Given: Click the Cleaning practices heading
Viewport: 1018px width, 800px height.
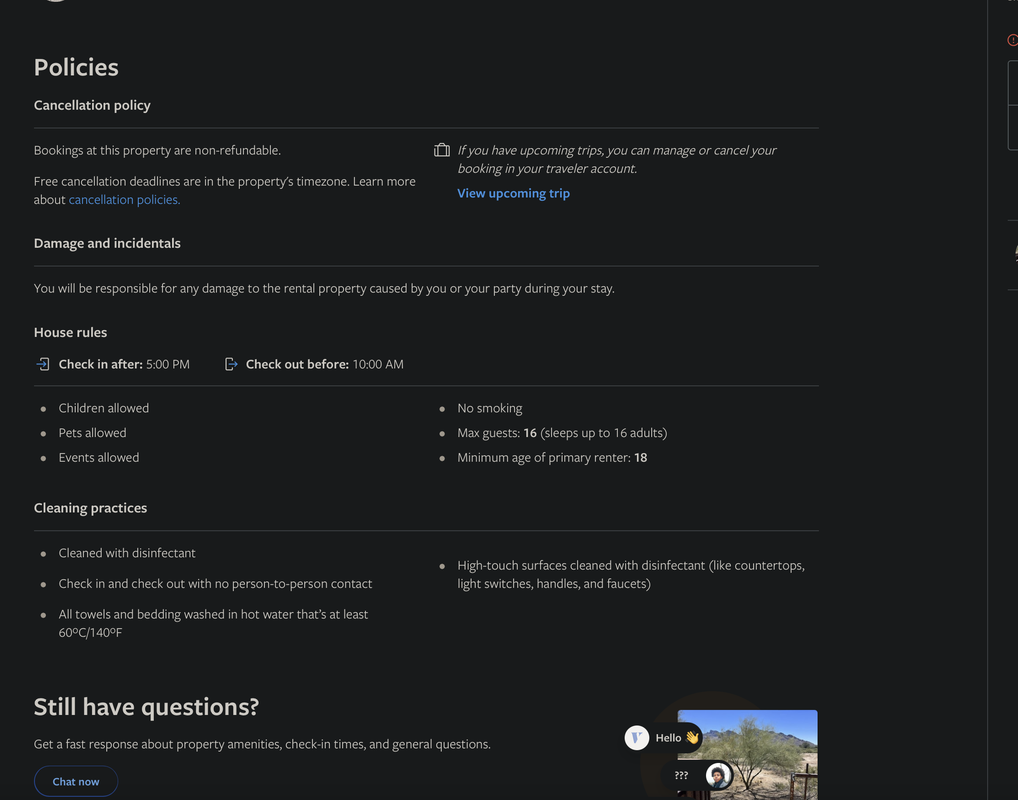Looking at the screenshot, I should click(x=90, y=508).
